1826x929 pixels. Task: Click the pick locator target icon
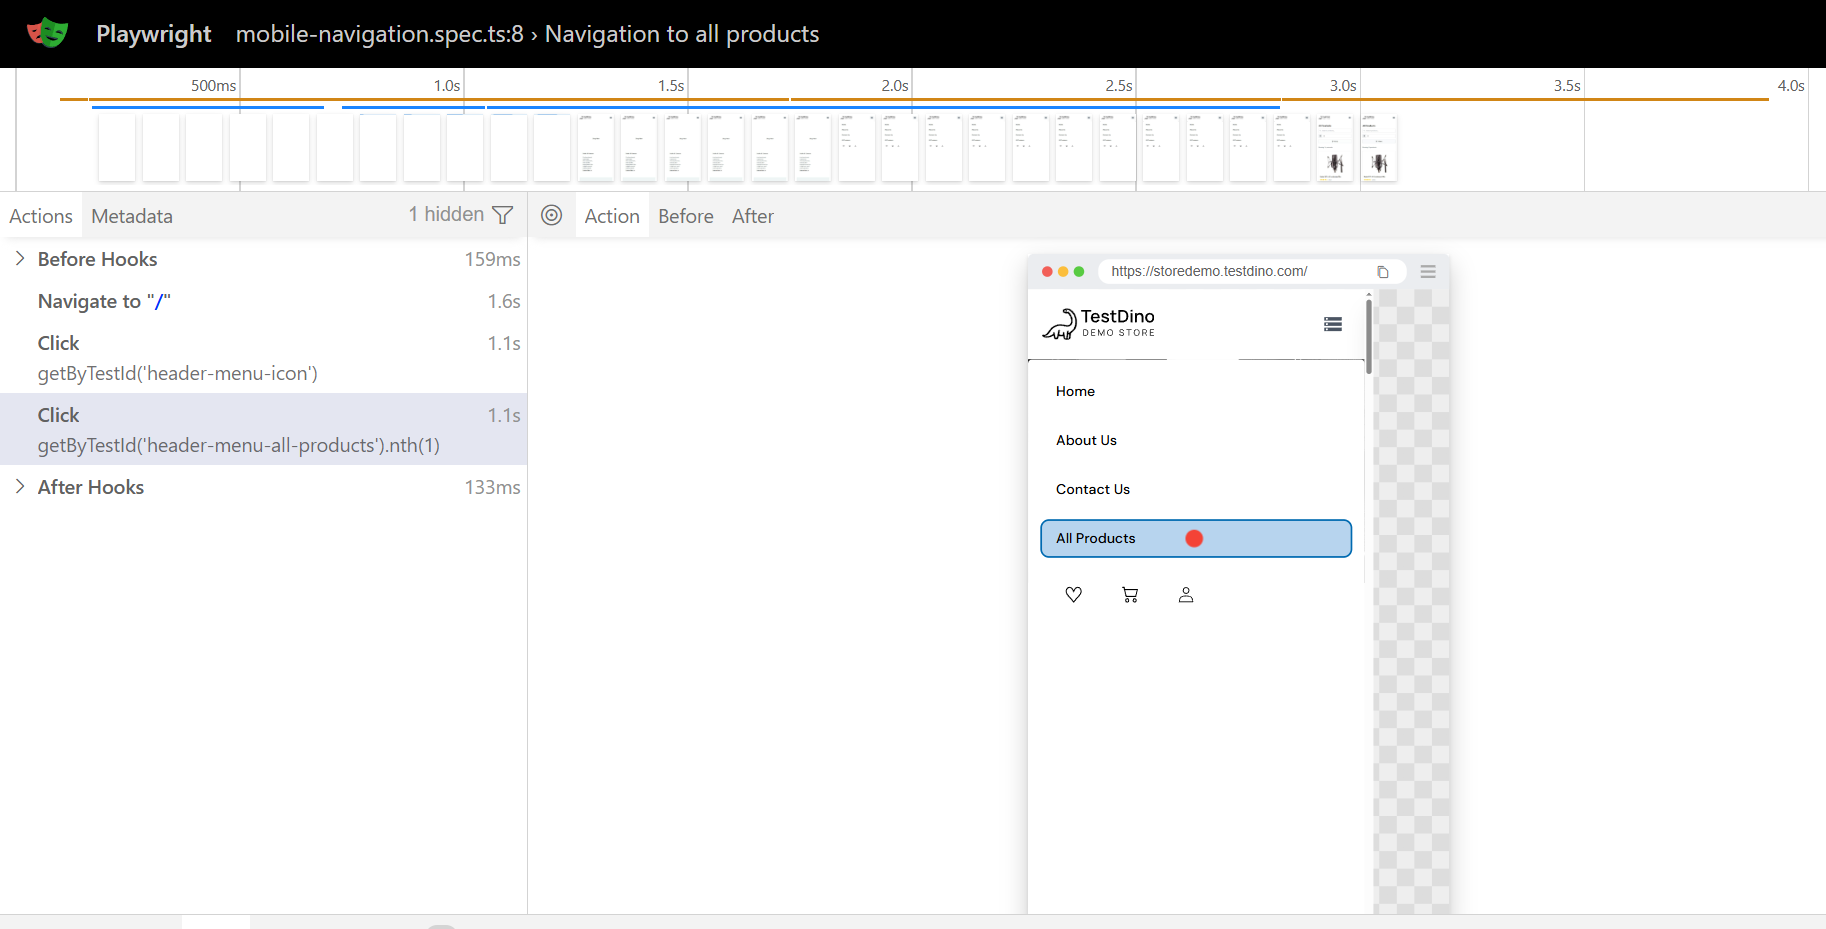[x=551, y=215]
